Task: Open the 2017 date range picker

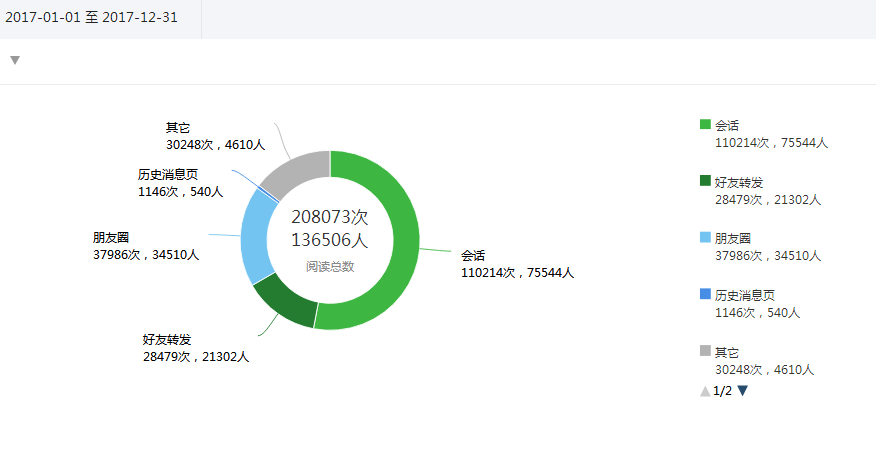Action: pyautogui.click(x=91, y=18)
